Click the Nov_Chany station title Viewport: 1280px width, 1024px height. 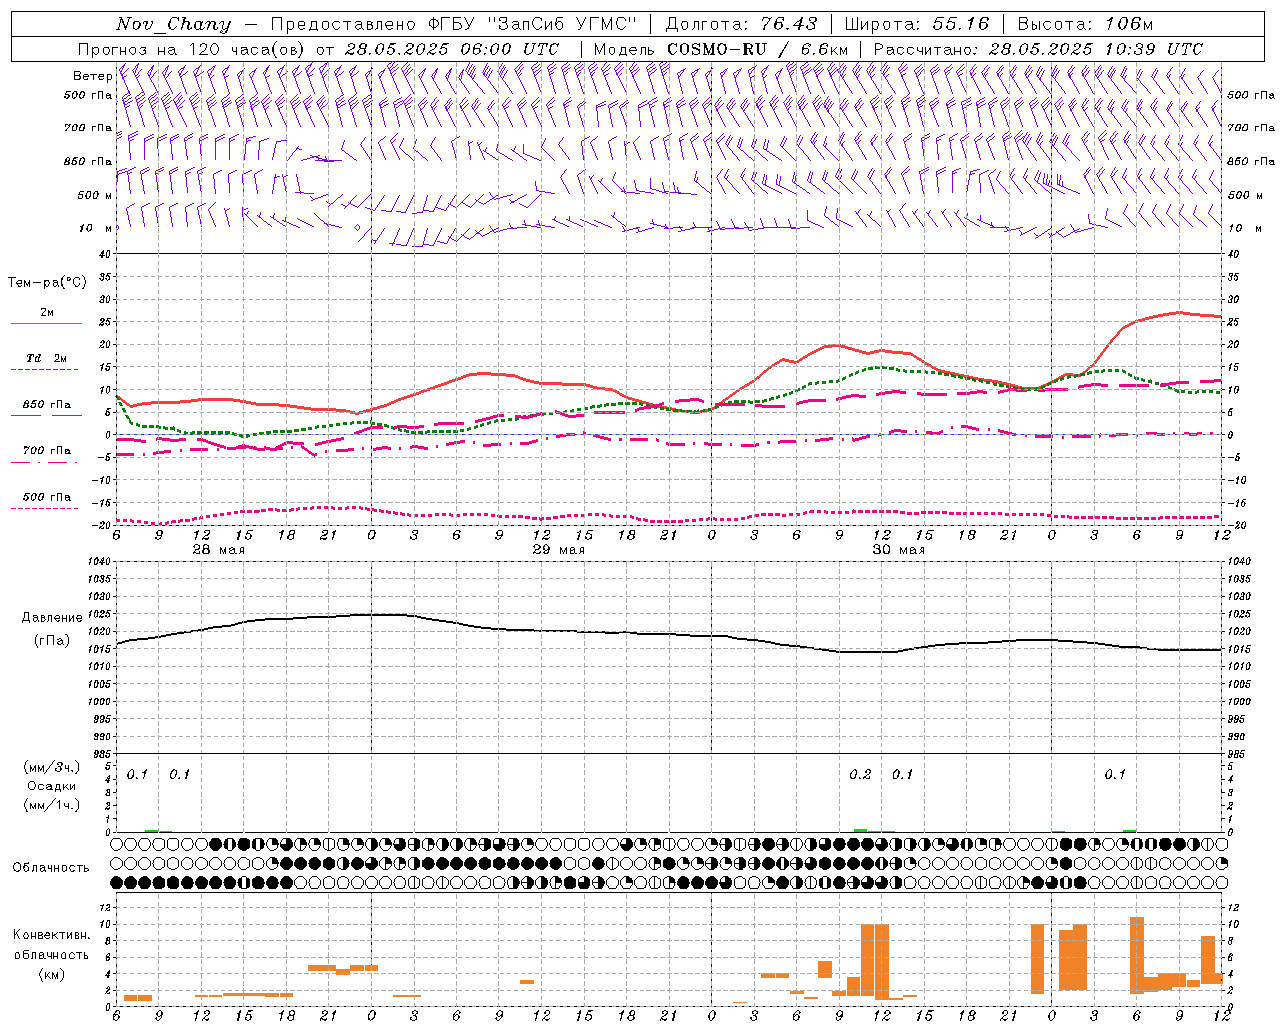(173, 24)
